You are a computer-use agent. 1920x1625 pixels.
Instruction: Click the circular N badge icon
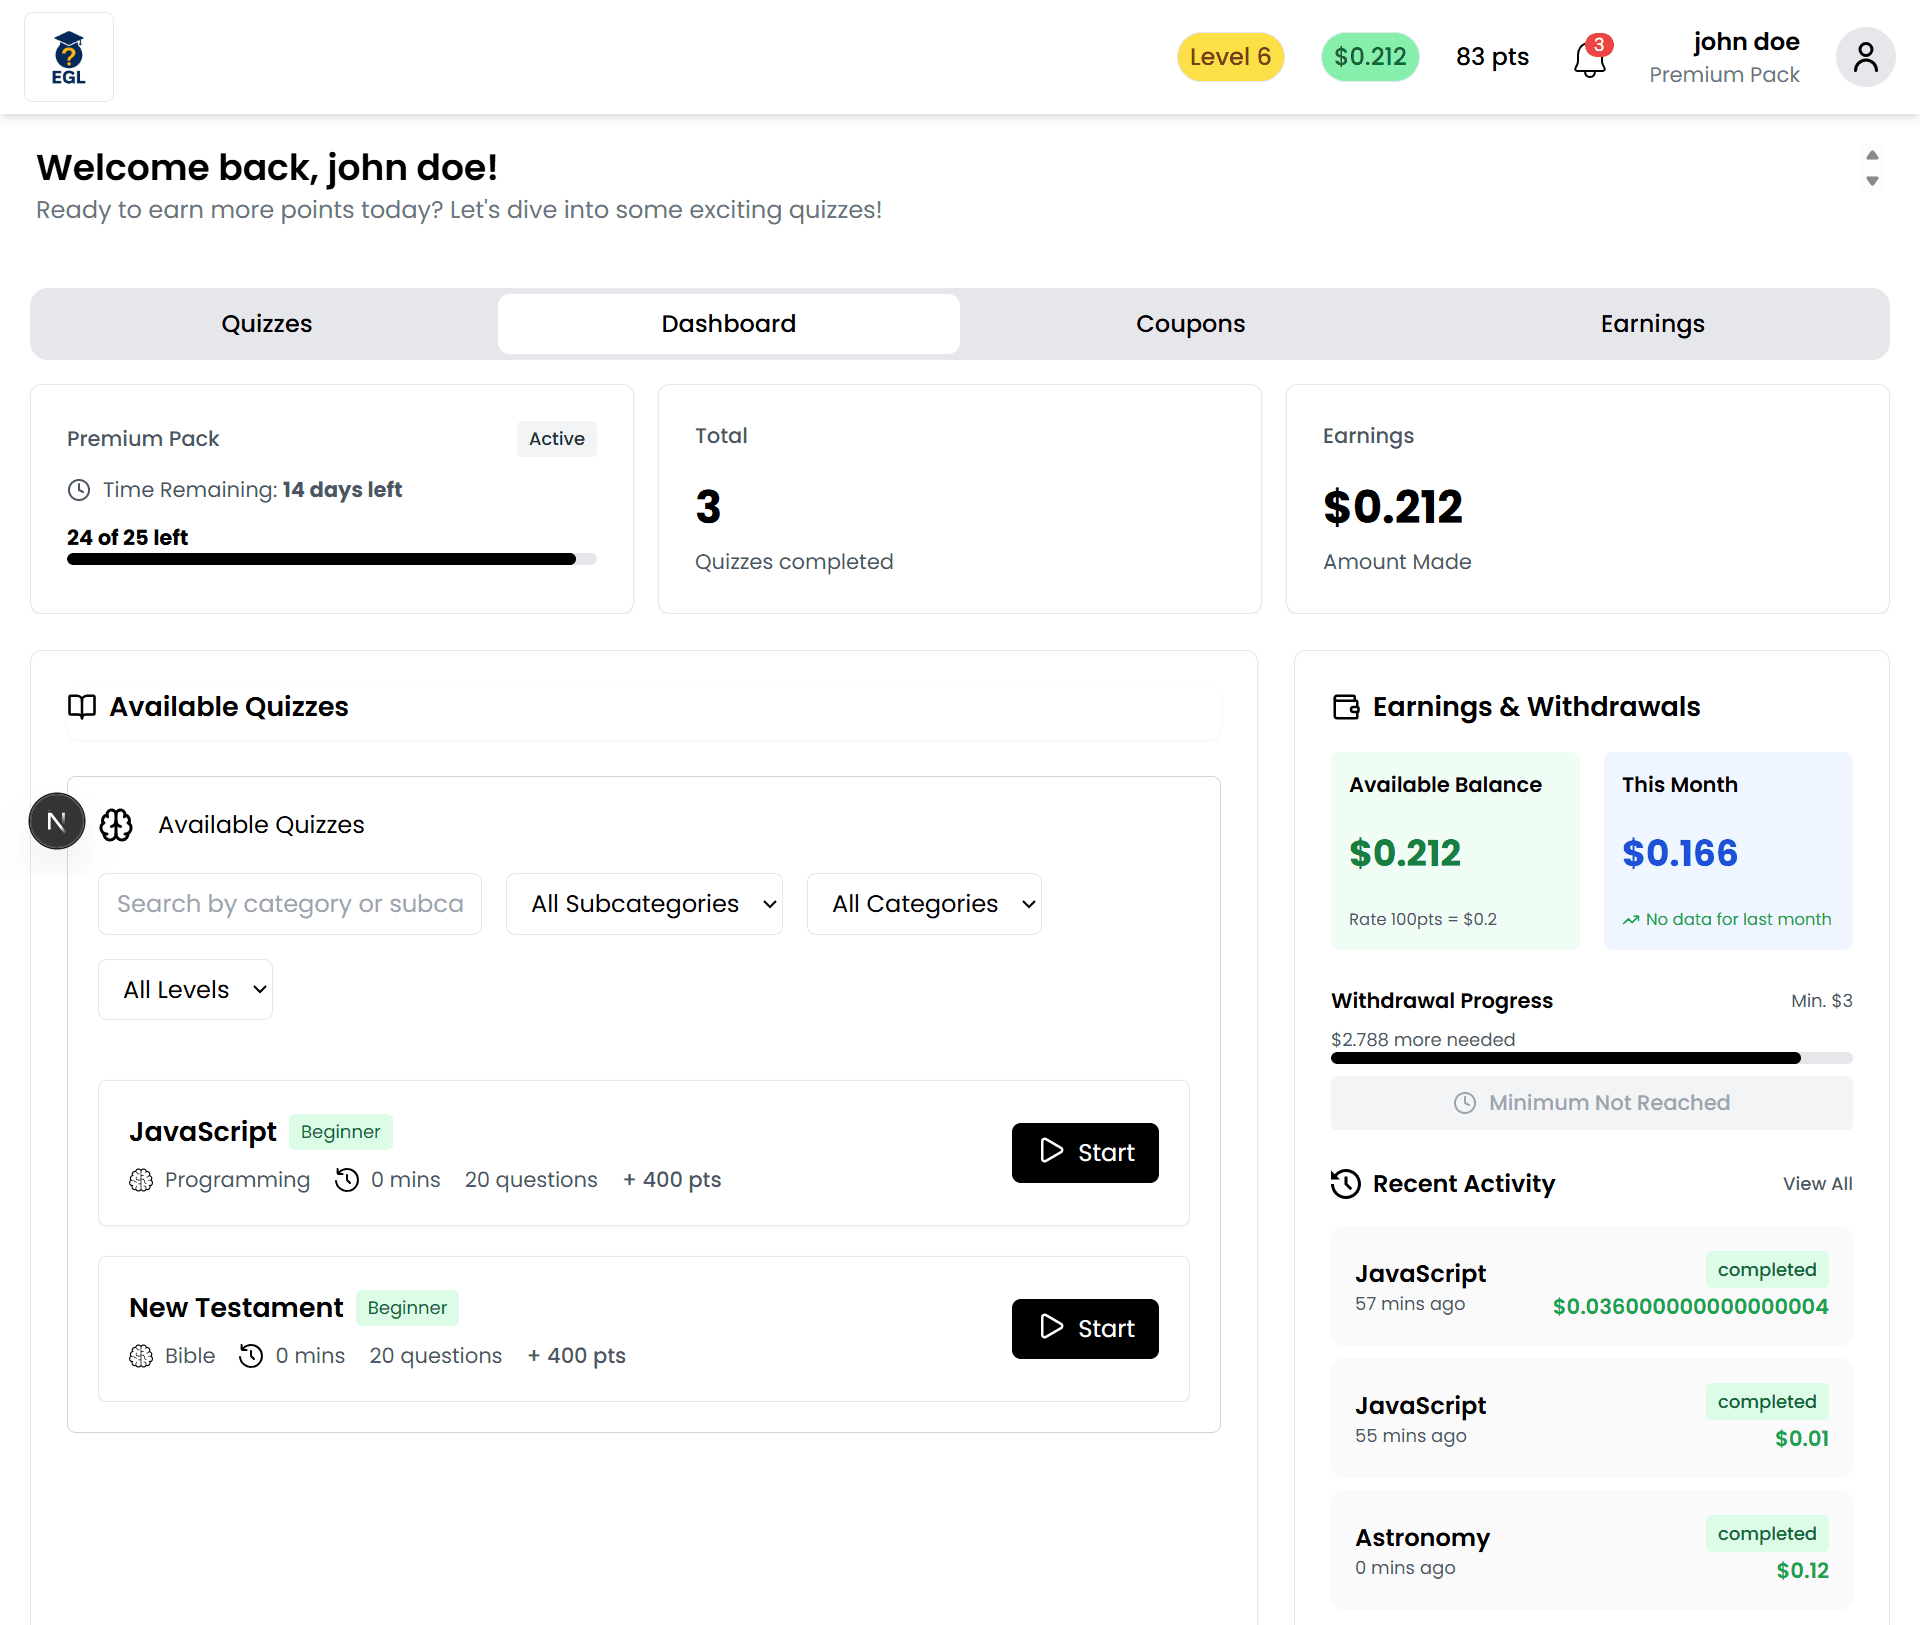coord(57,821)
